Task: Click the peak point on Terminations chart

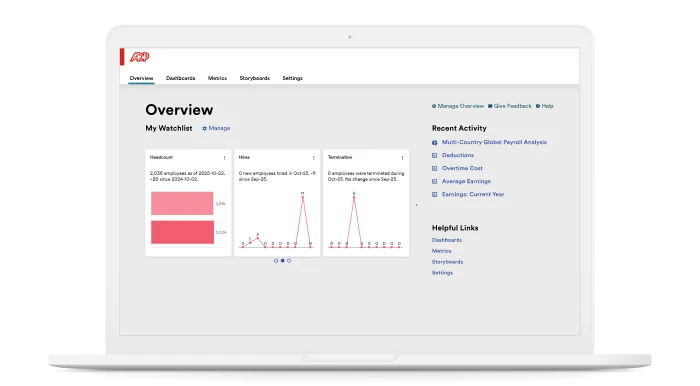Action: (x=354, y=198)
